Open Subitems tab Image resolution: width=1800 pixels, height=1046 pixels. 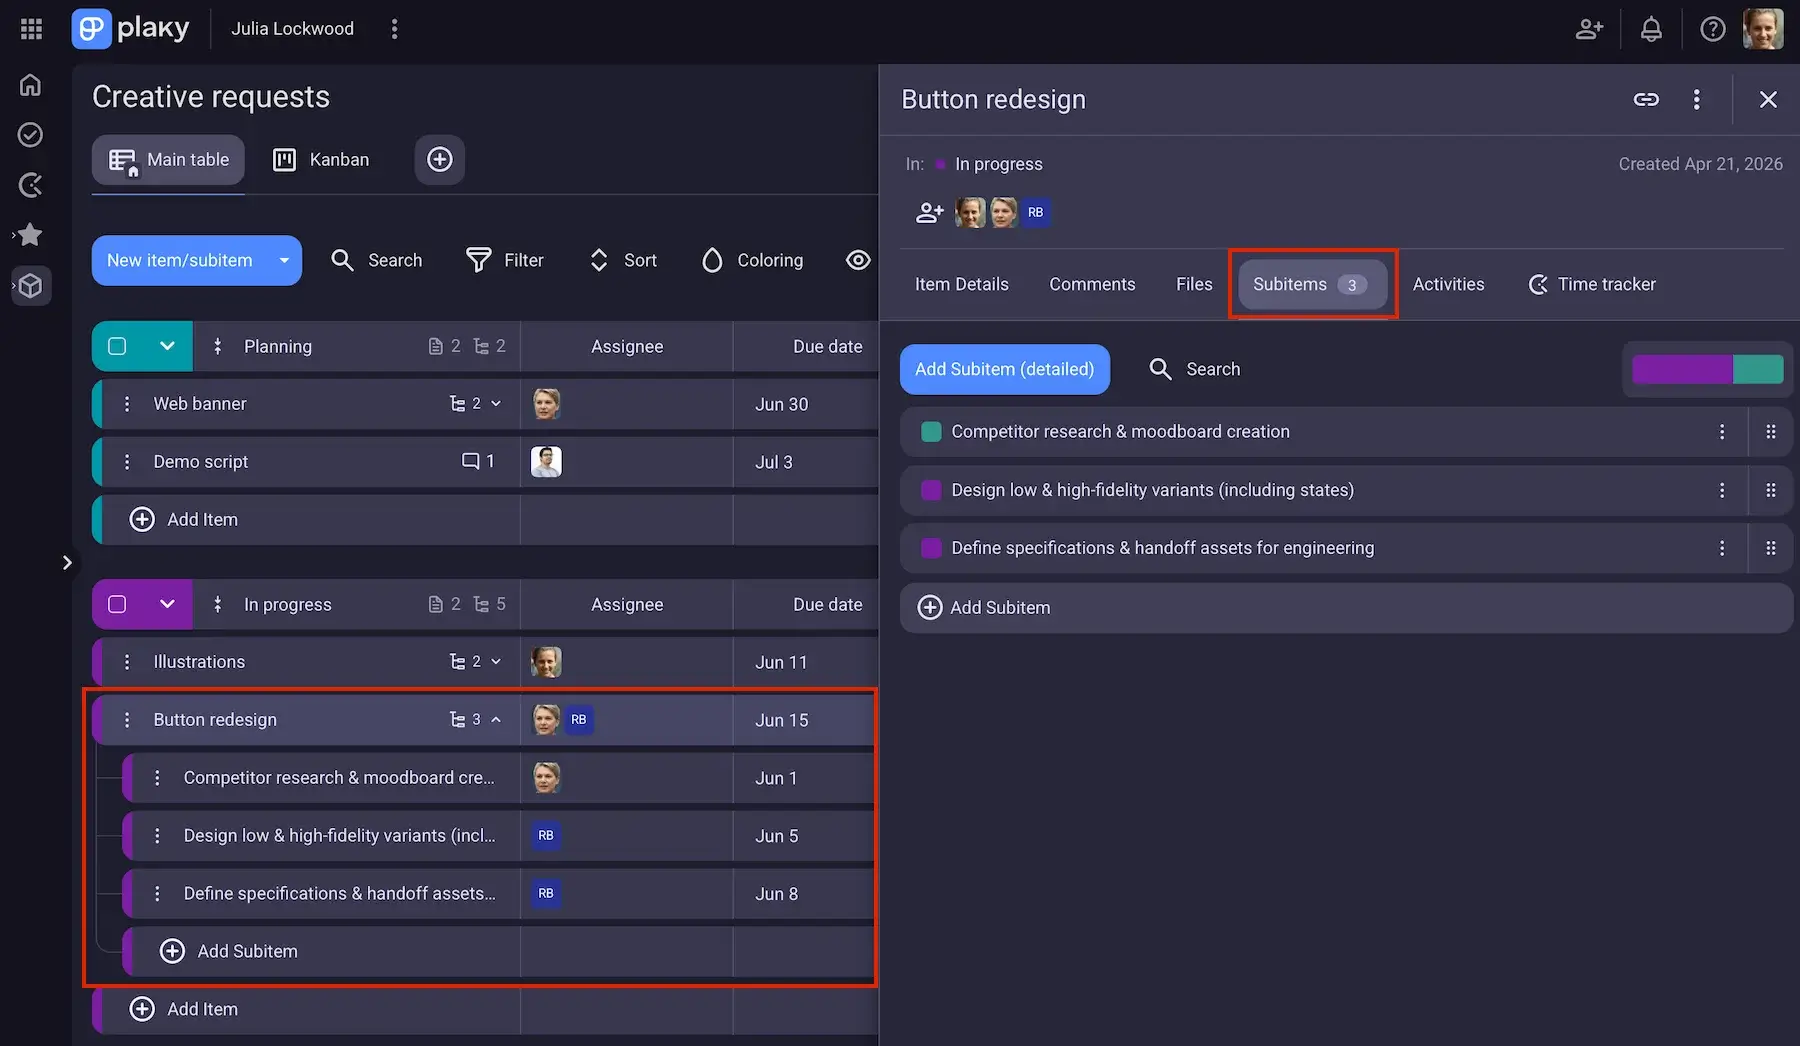coord(1313,284)
